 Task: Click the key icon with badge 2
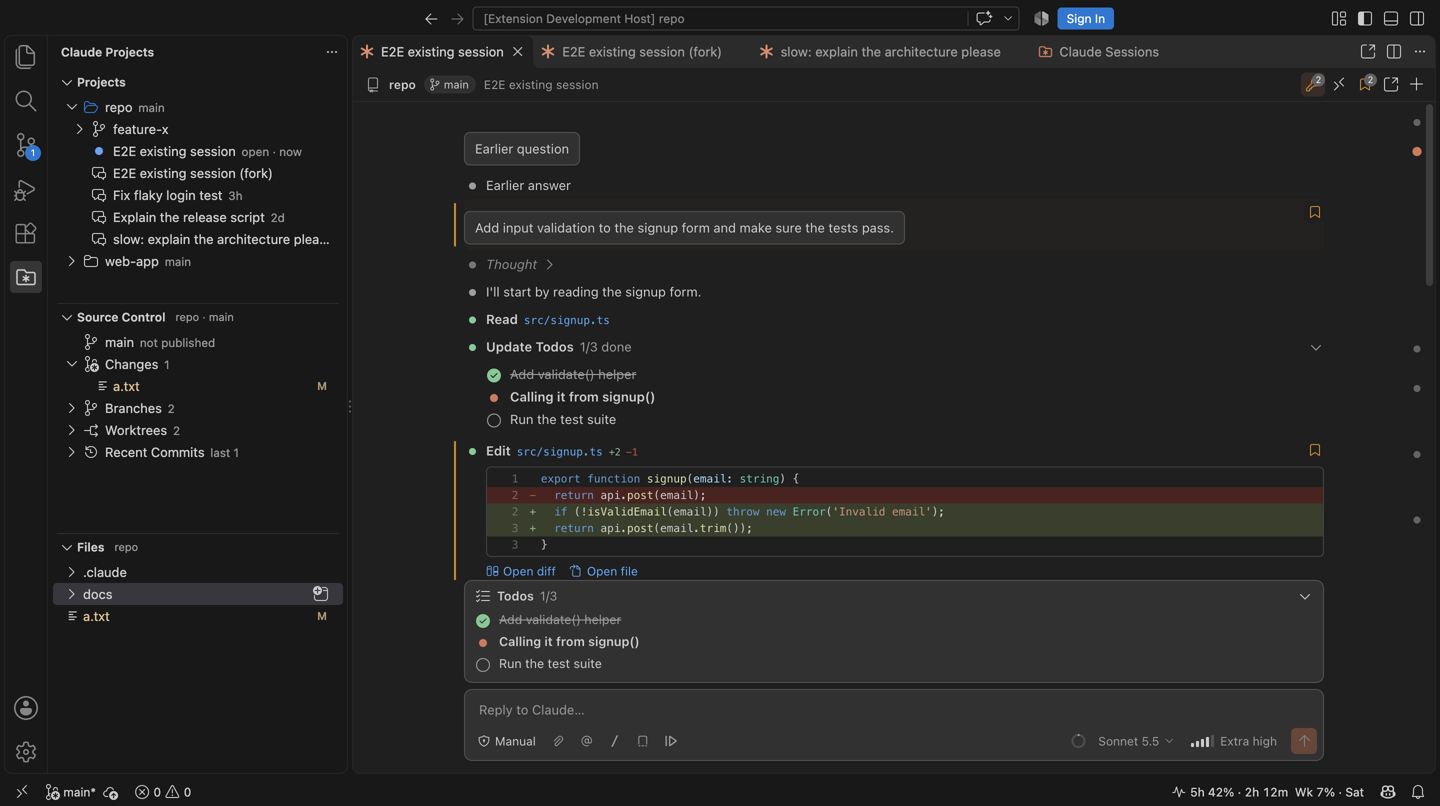coord(1313,85)
